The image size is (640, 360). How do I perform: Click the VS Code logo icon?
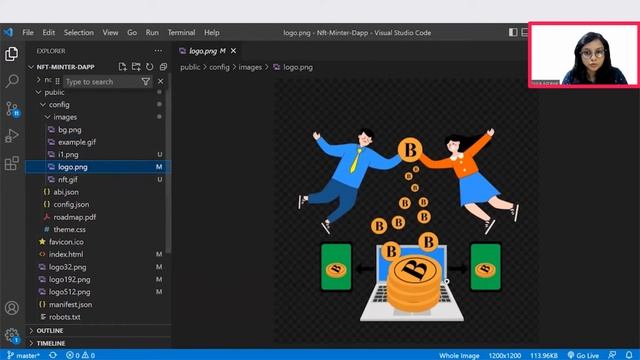(9, 32)
